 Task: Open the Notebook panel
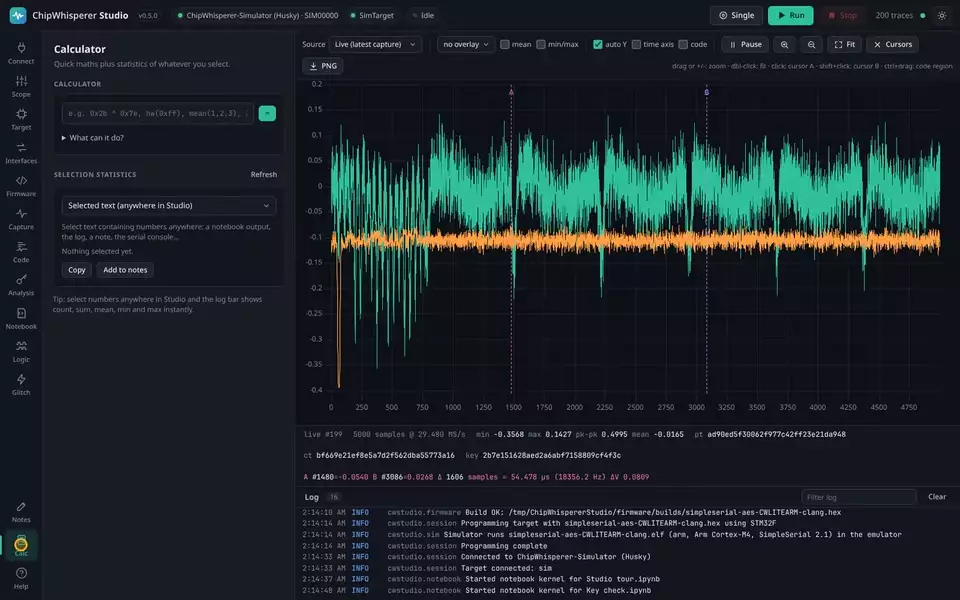21,318
